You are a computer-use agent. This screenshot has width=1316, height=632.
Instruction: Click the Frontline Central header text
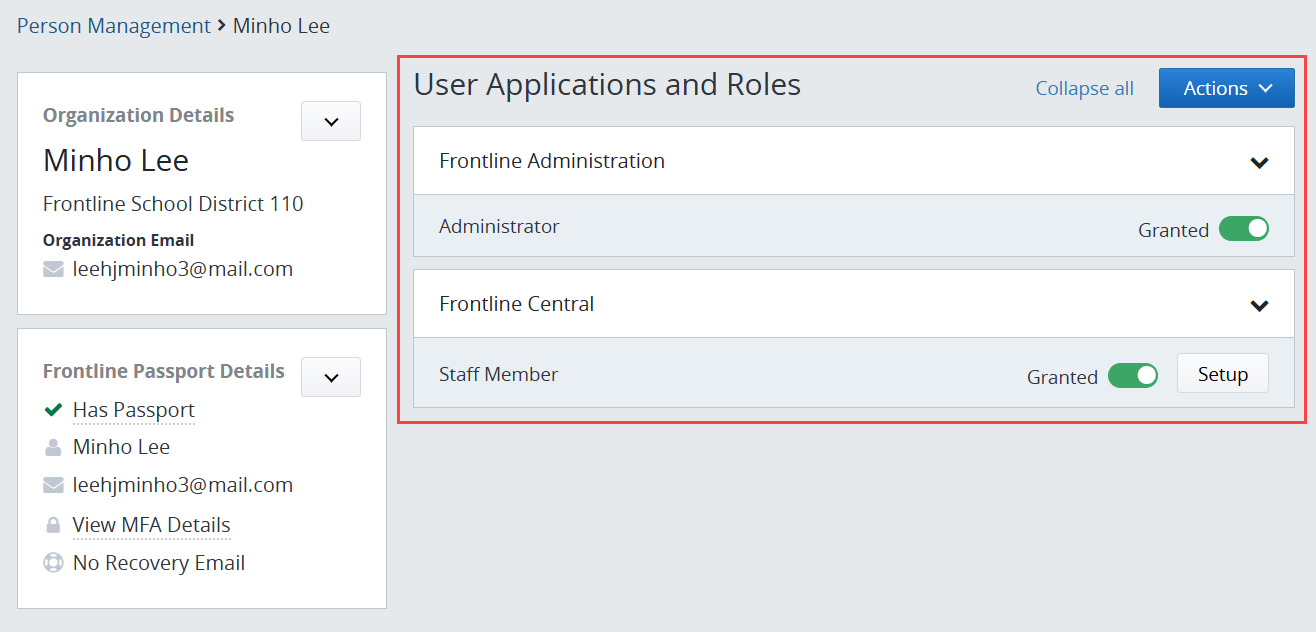pyautogui.click(x=517, y=304)
